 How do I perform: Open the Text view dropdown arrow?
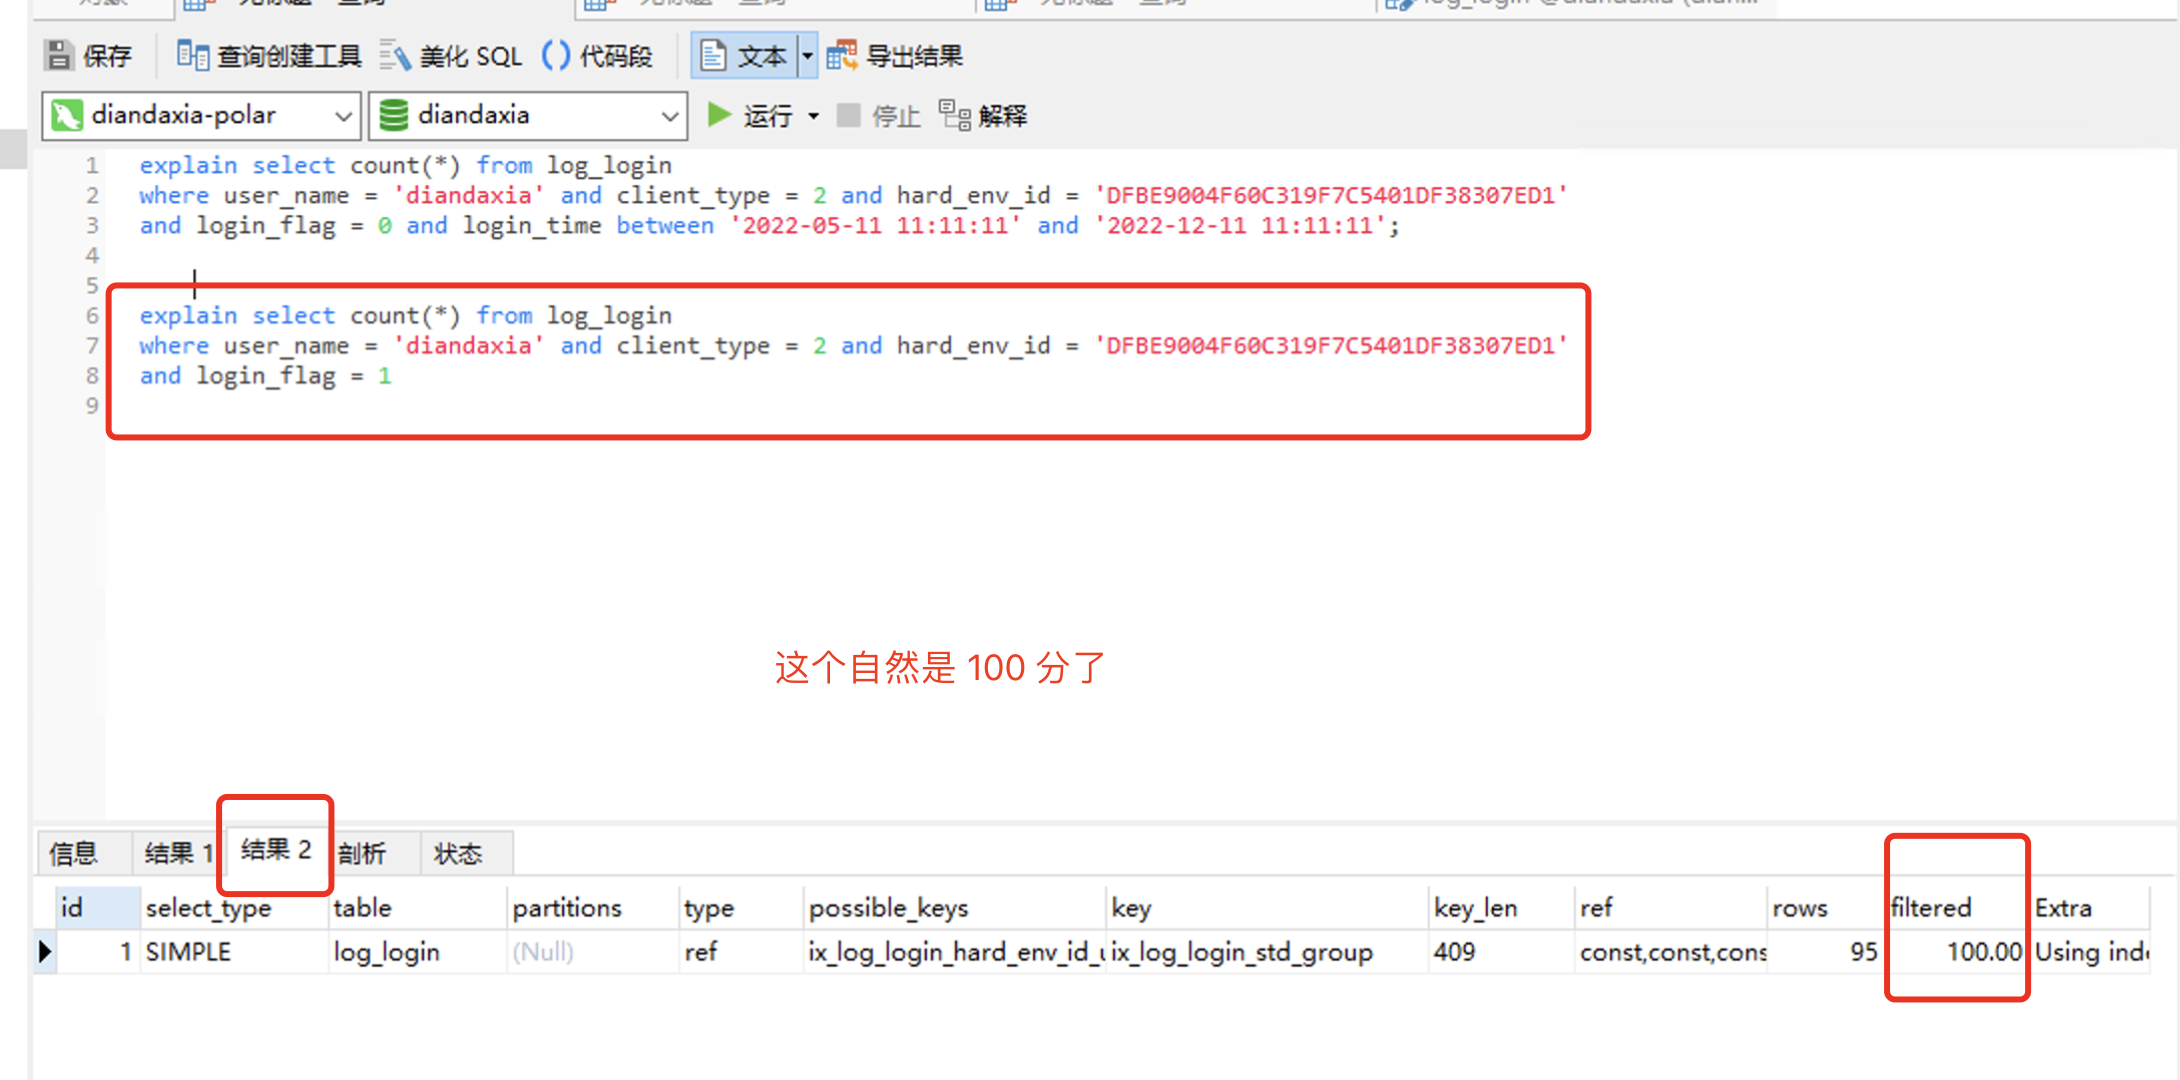pyautogui.click(x=807, y=56)
